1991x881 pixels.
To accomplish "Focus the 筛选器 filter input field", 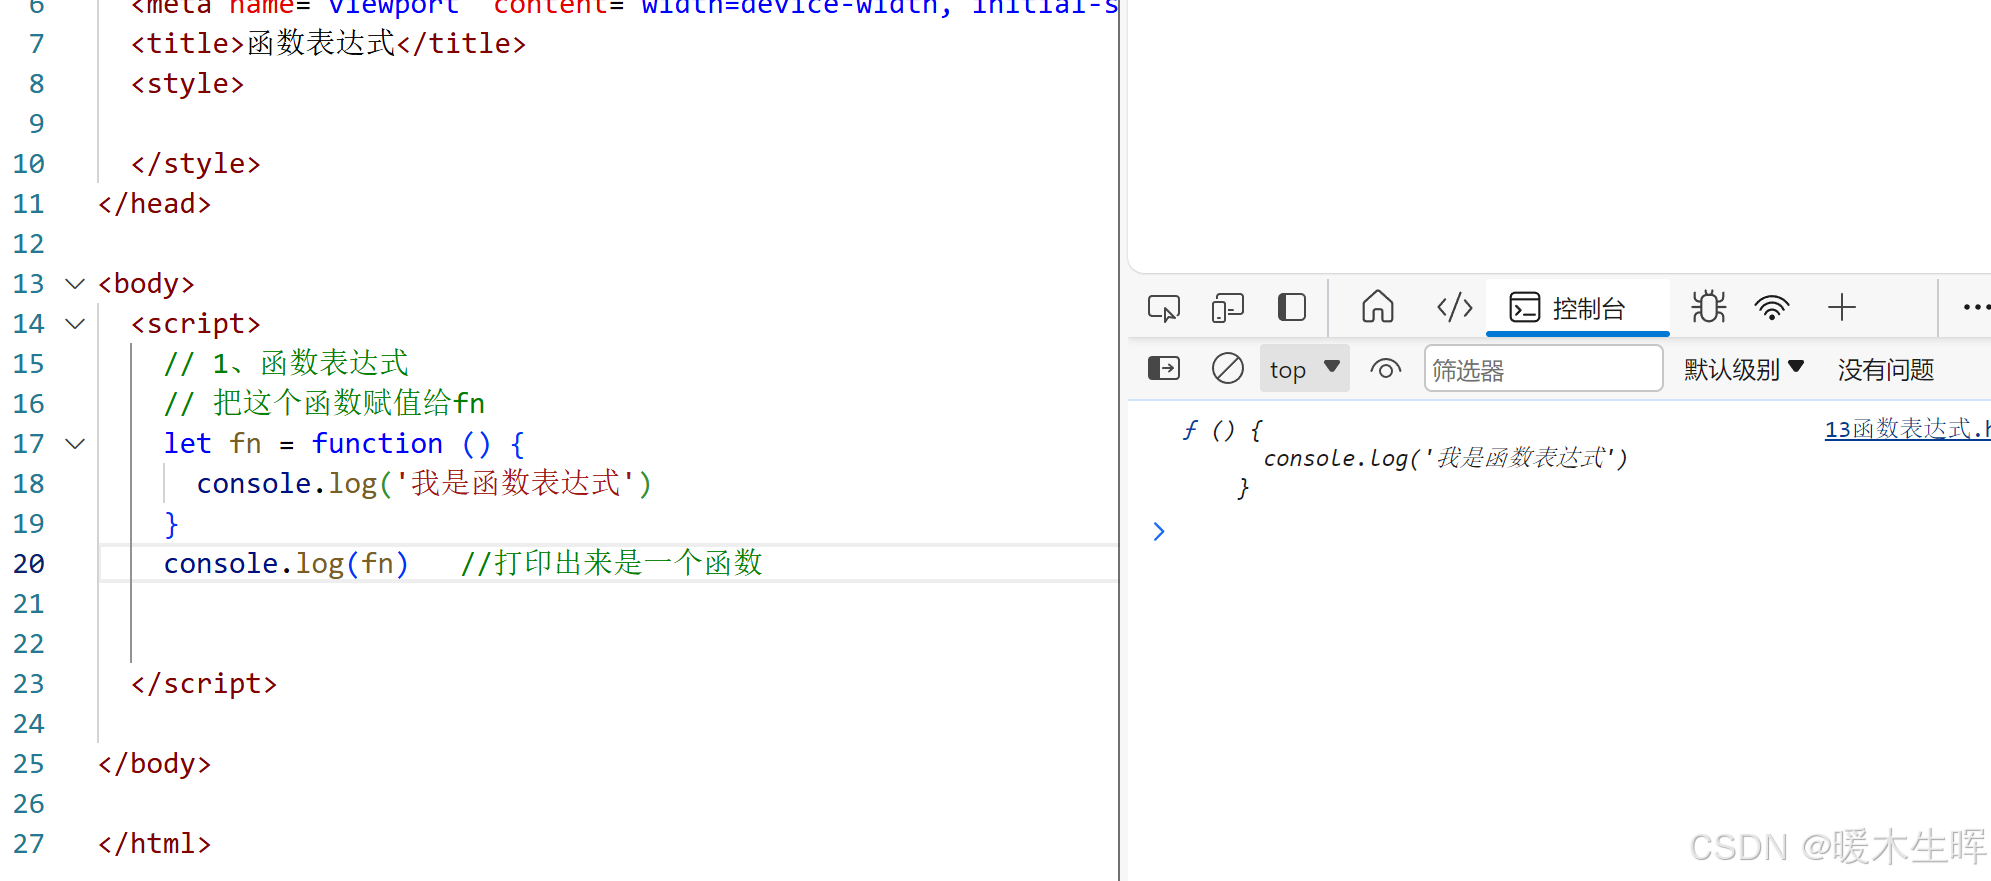I will (x=1543, y=369).
